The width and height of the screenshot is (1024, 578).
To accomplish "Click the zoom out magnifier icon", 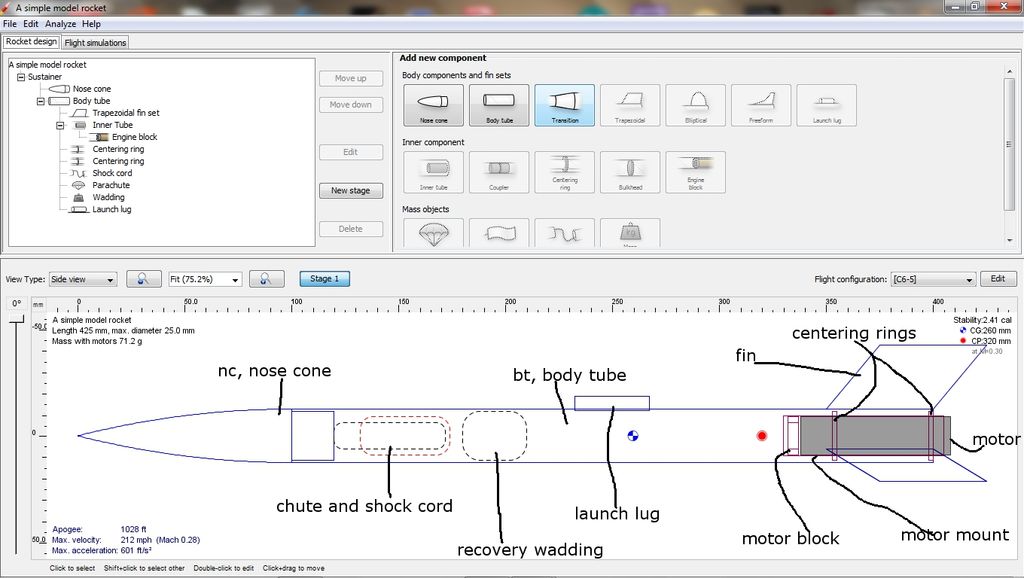I will (144, 279).
